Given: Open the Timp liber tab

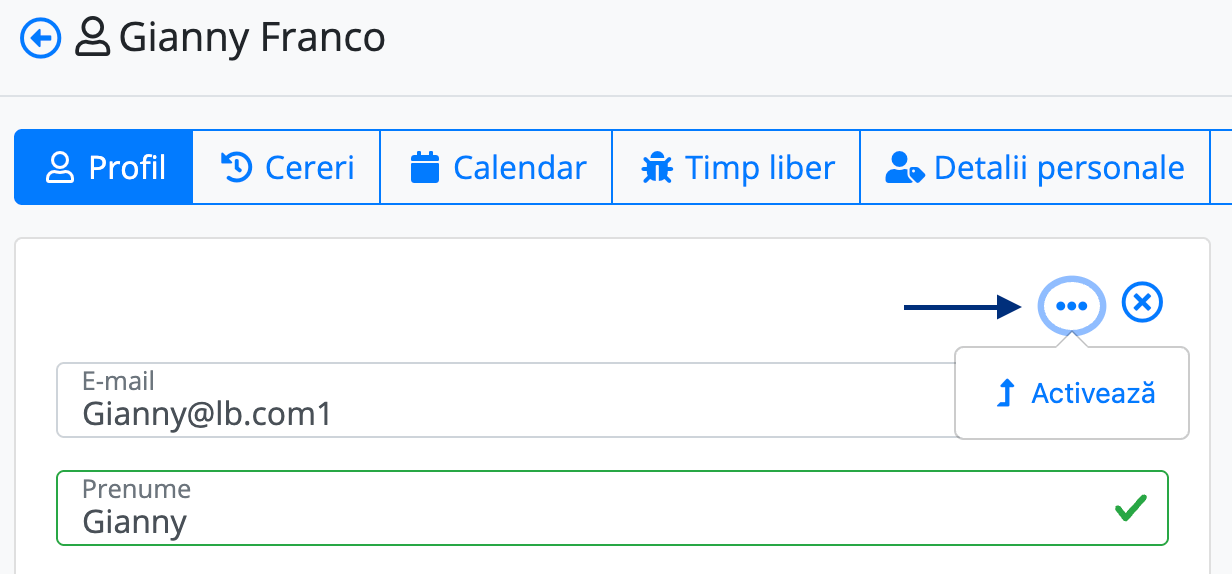Looking at the screenshot, I should 736,167.
